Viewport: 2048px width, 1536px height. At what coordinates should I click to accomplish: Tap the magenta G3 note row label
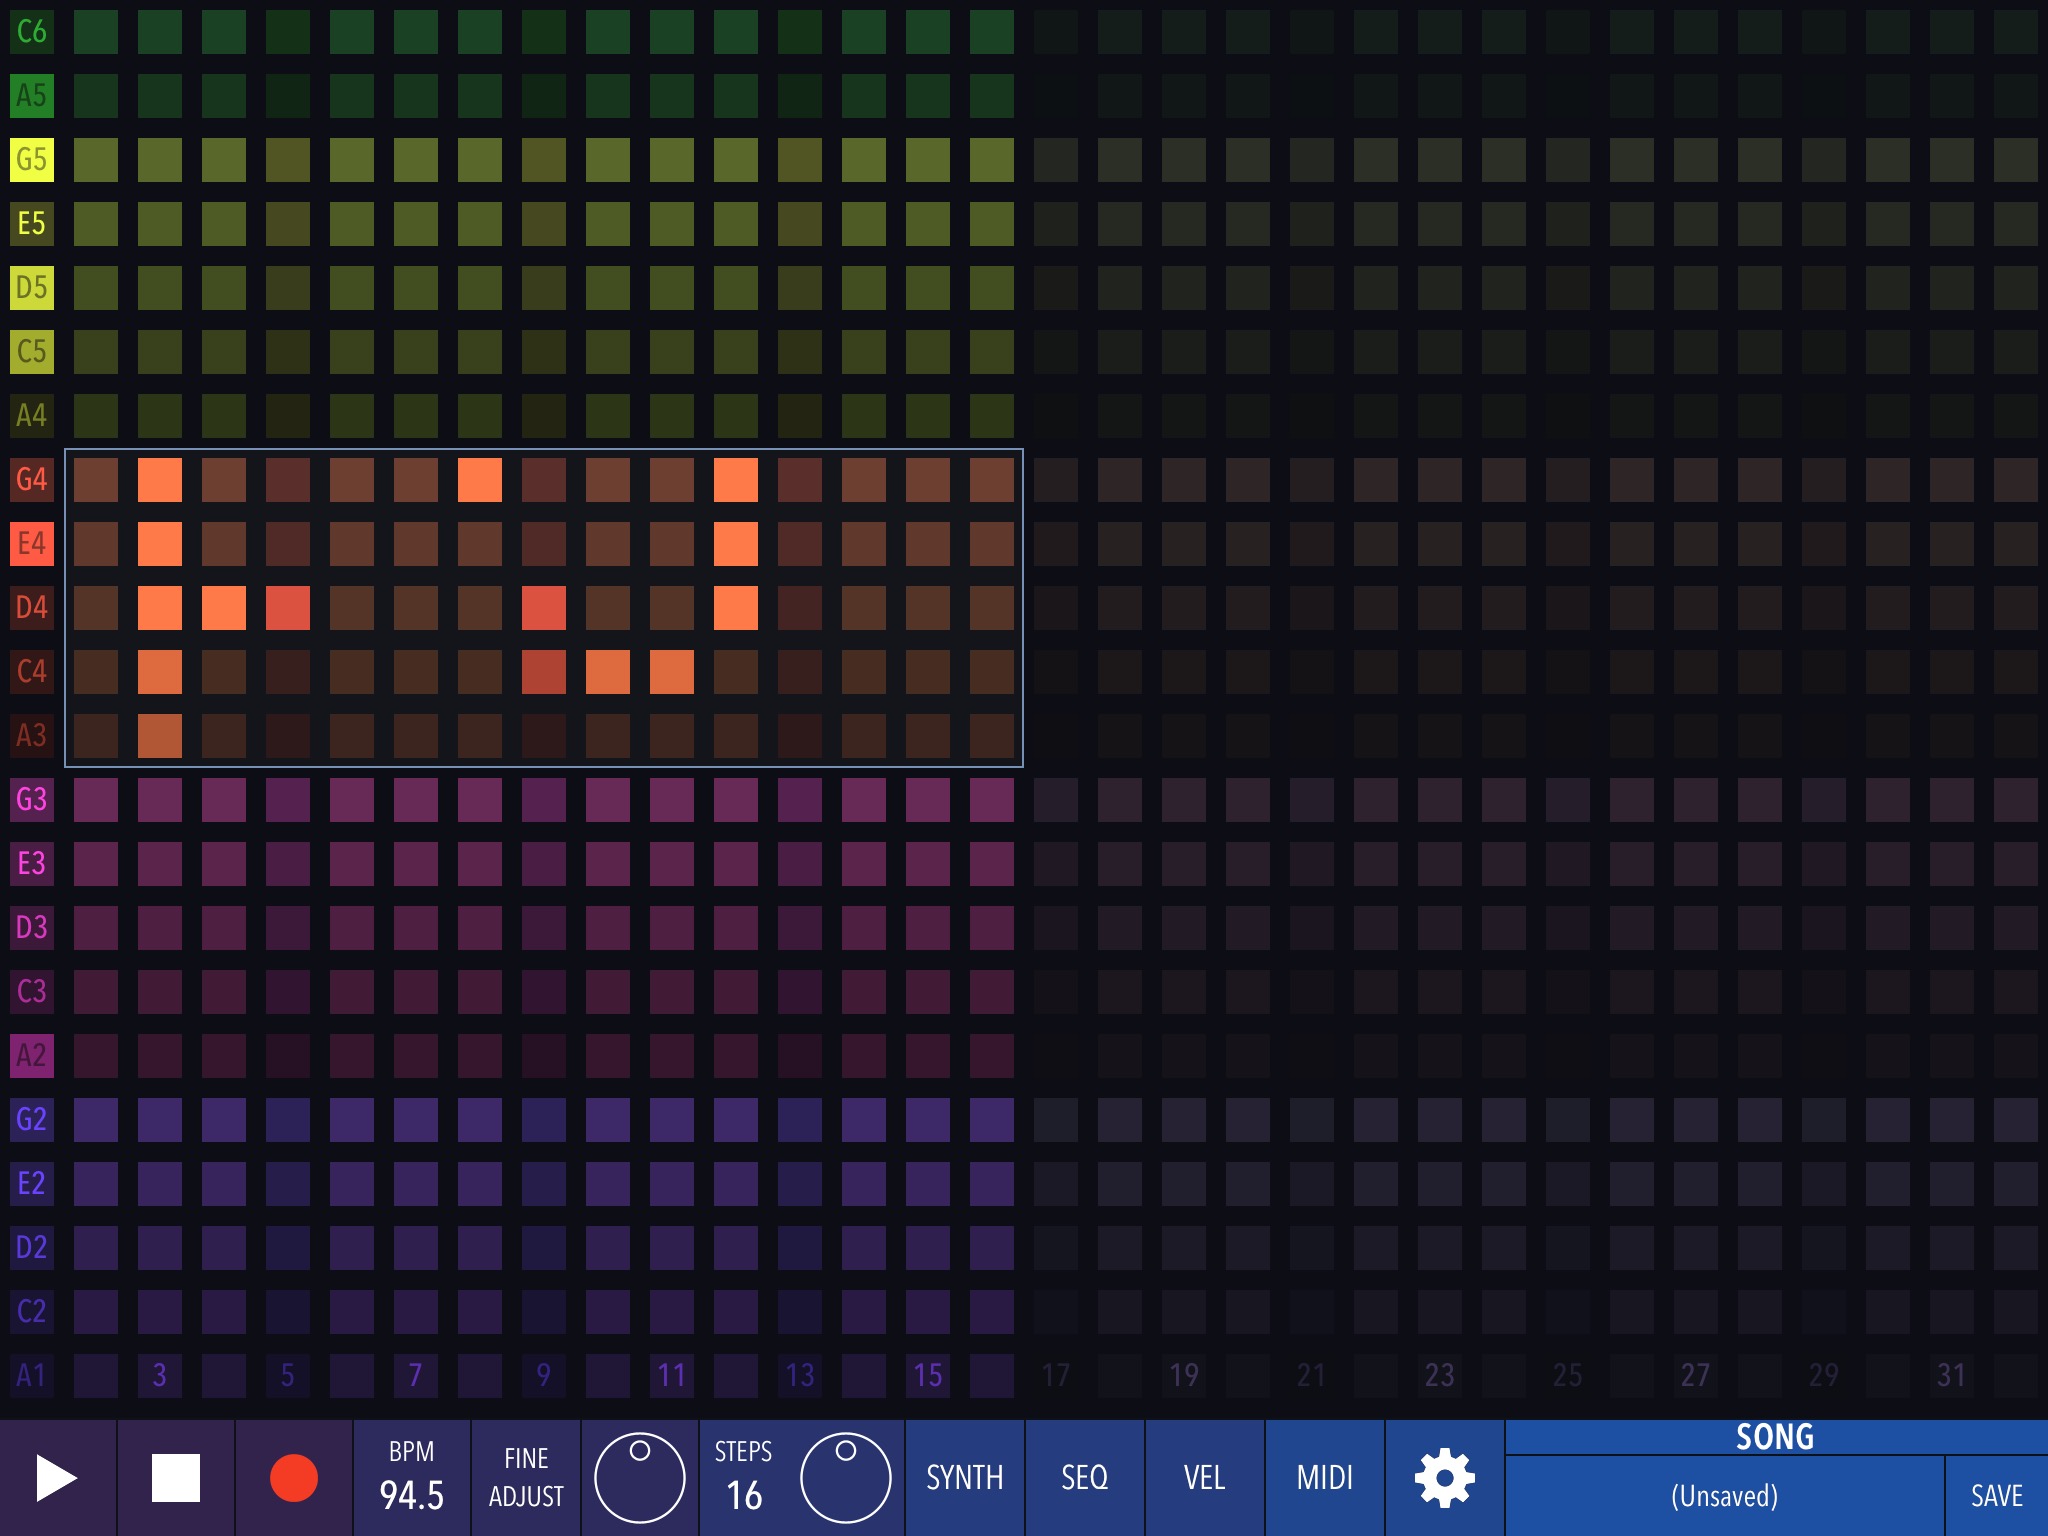[x=32, y=800]
